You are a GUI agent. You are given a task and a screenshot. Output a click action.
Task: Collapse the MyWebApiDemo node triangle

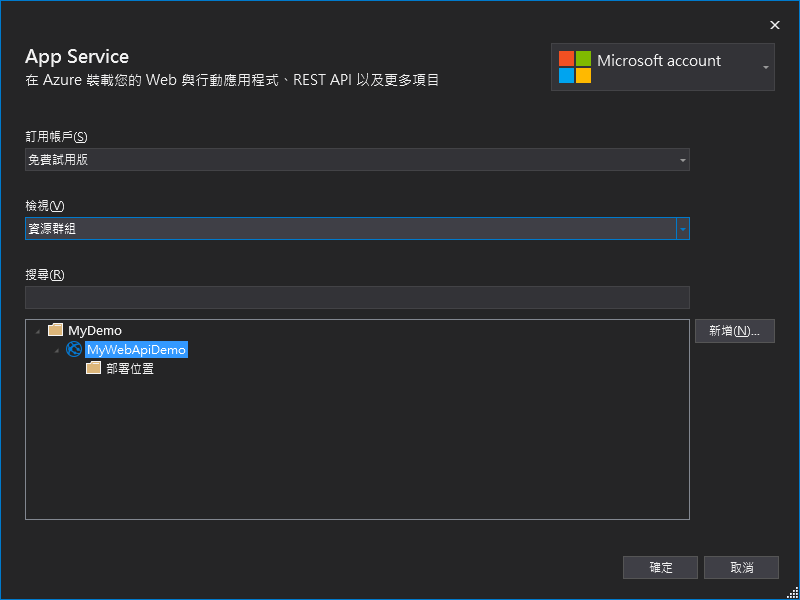pos(56,351)
